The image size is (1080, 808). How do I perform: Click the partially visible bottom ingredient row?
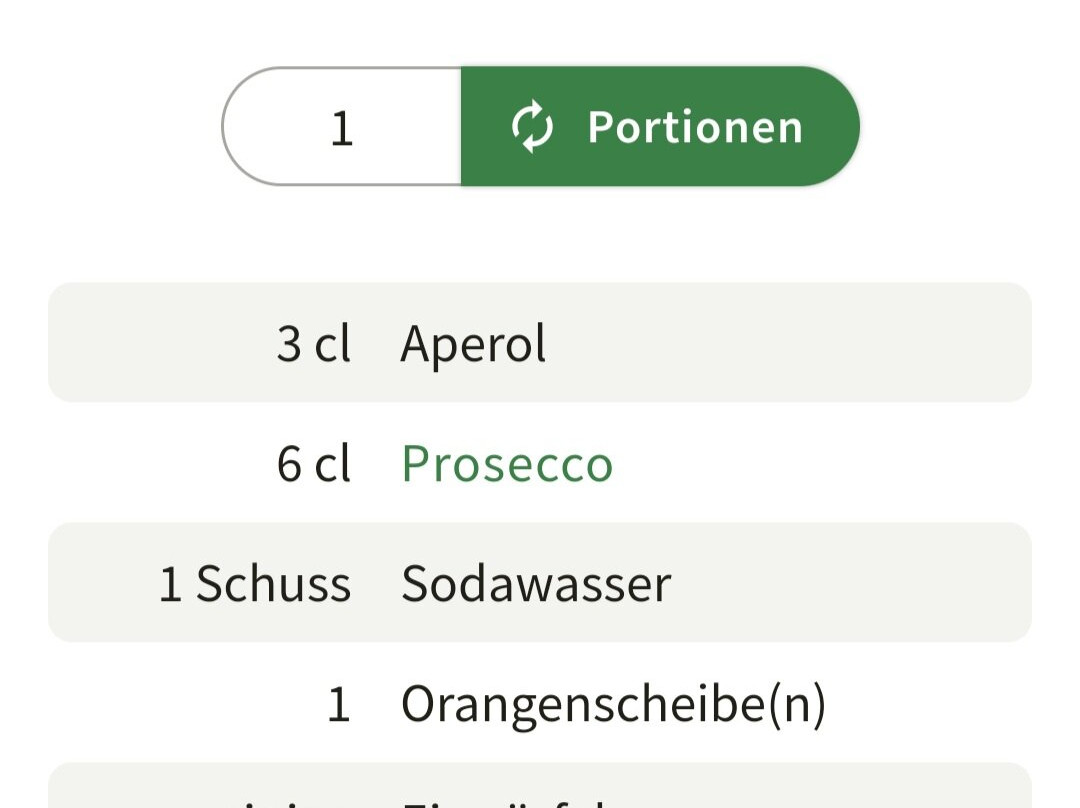coord(540,785)
